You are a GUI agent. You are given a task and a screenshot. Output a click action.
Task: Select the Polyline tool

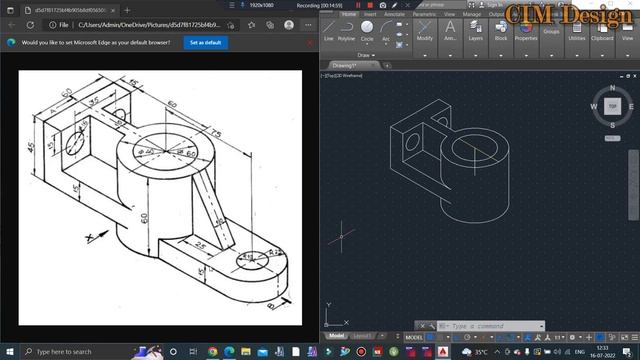pos(347,30)
